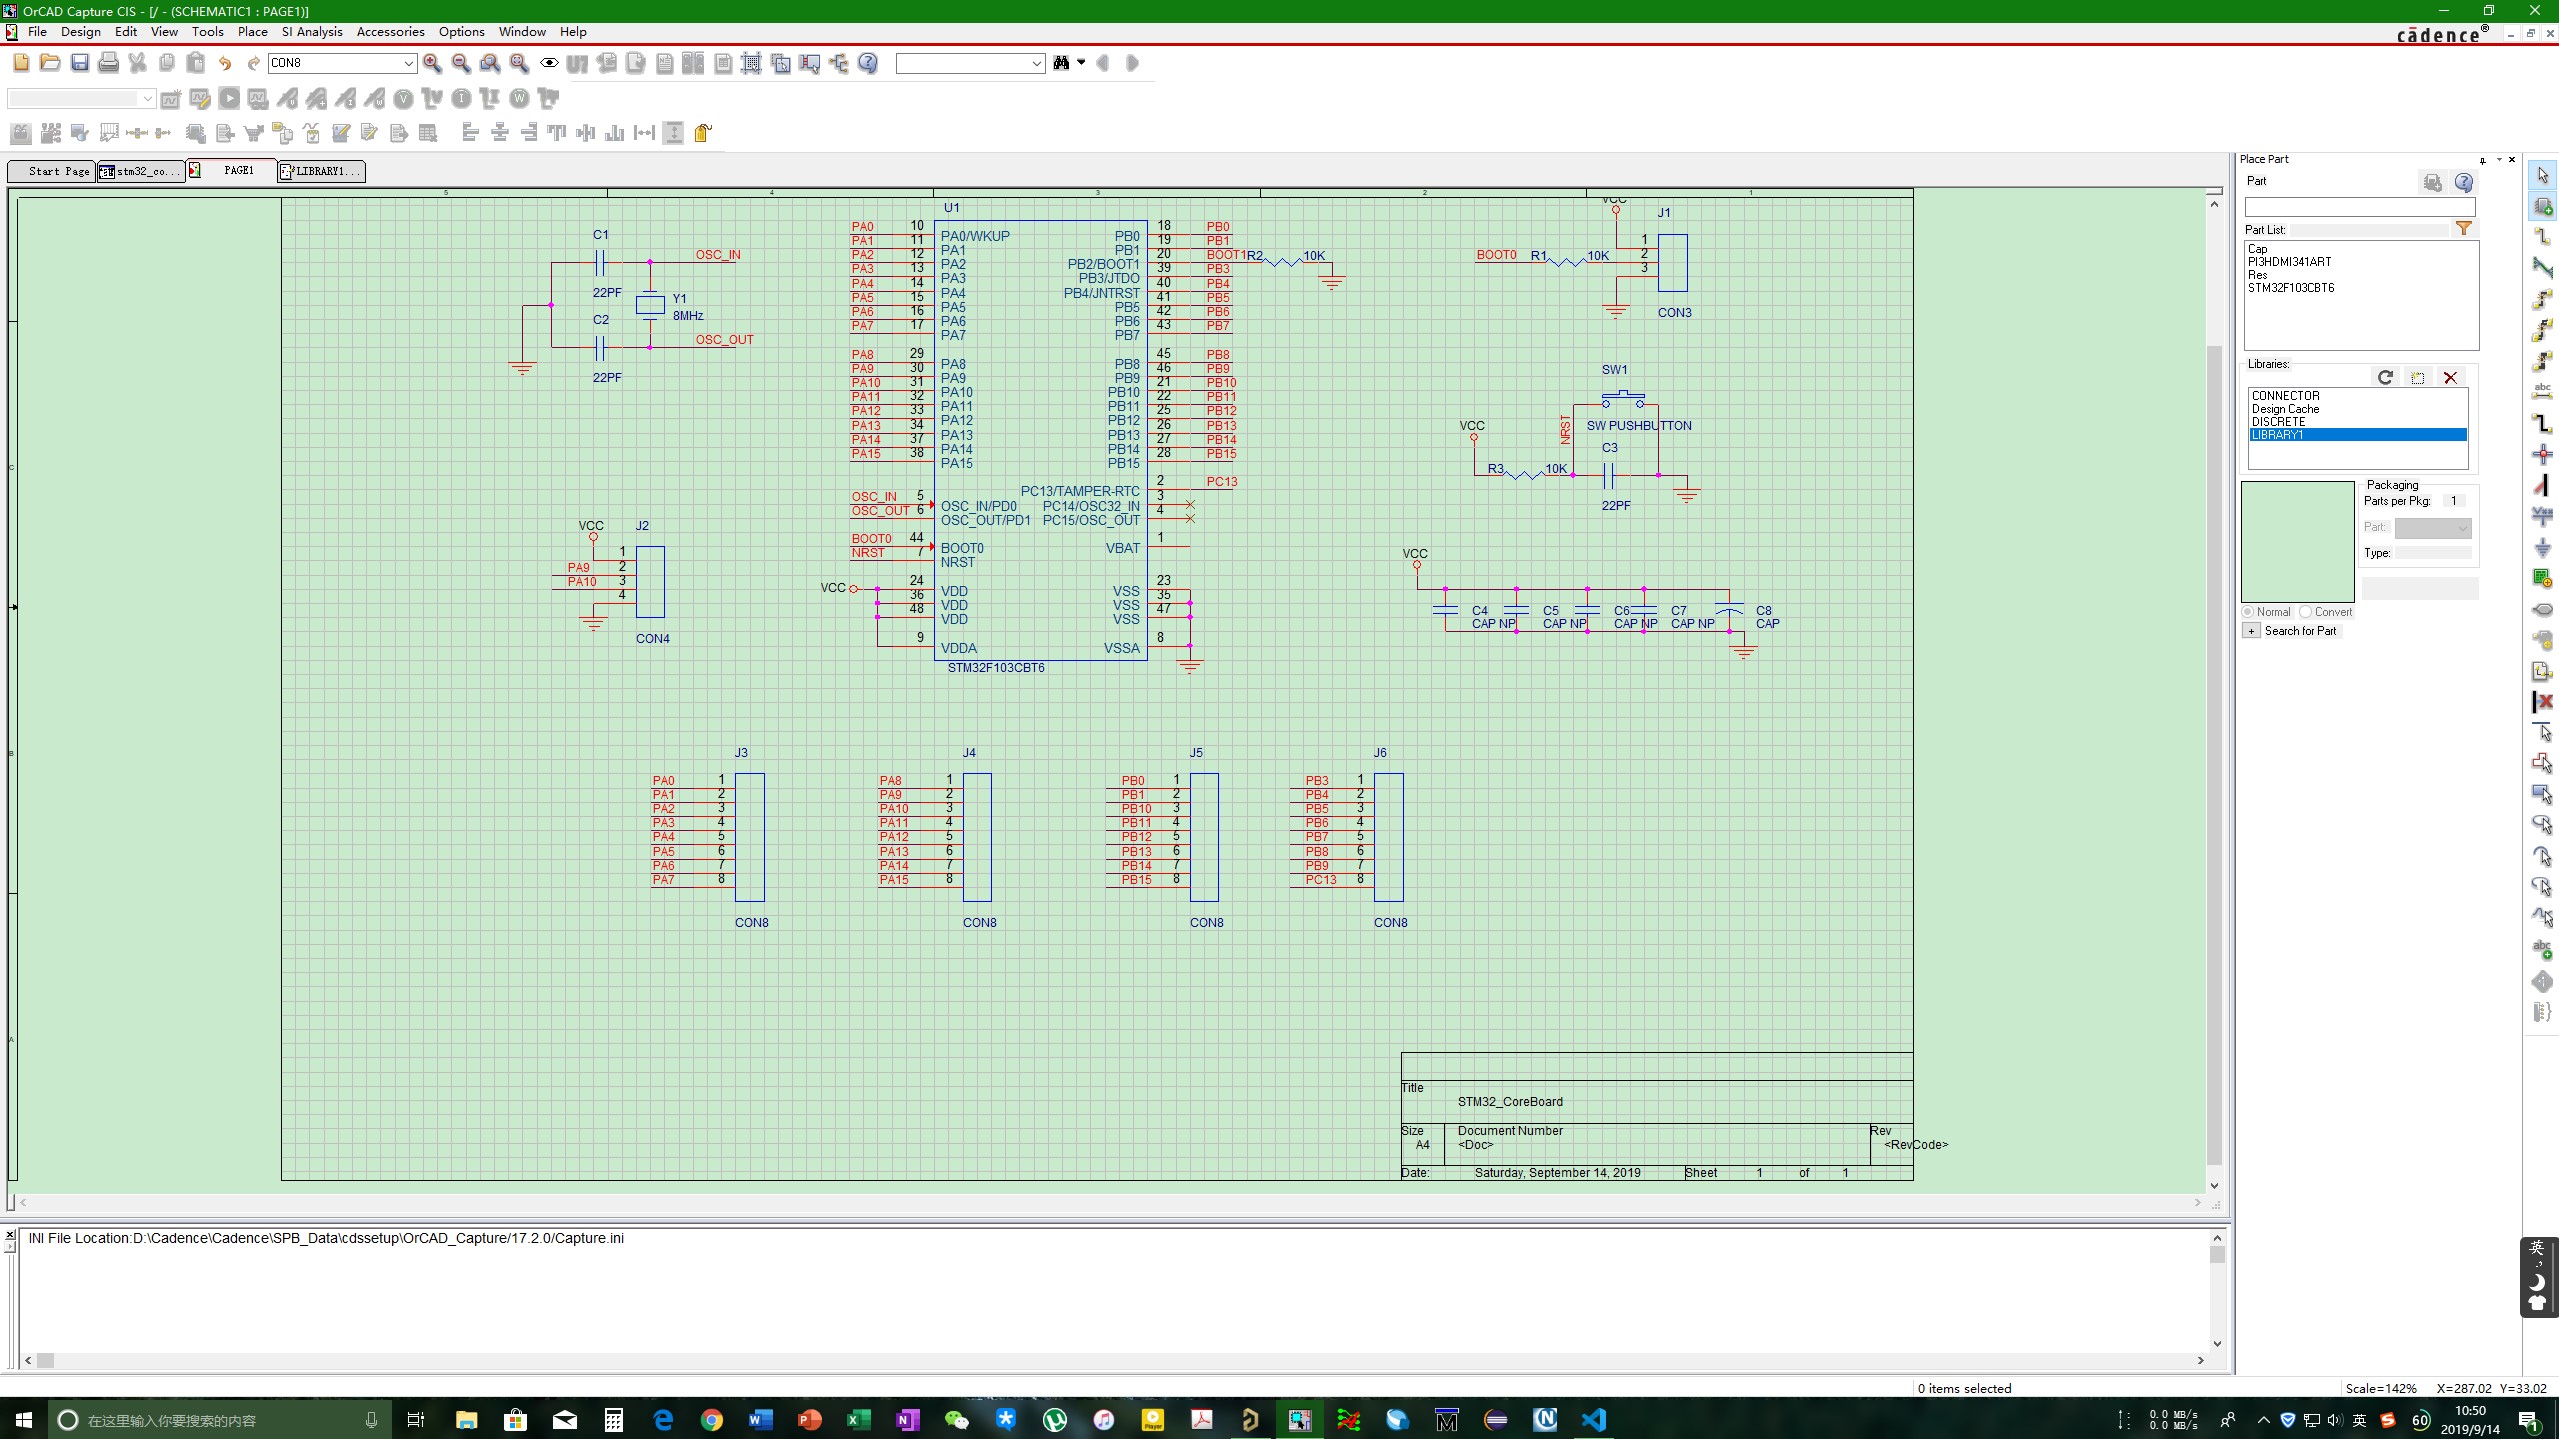The width and height of the screenshot is (2559, 1439).
Task: Select the Convert radio button
Action: 2306,612
